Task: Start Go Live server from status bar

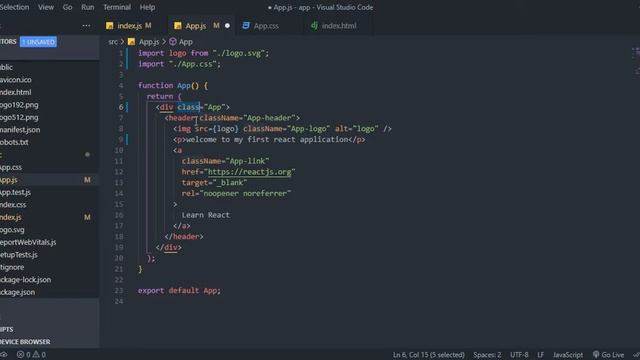Action: point(609,355)
